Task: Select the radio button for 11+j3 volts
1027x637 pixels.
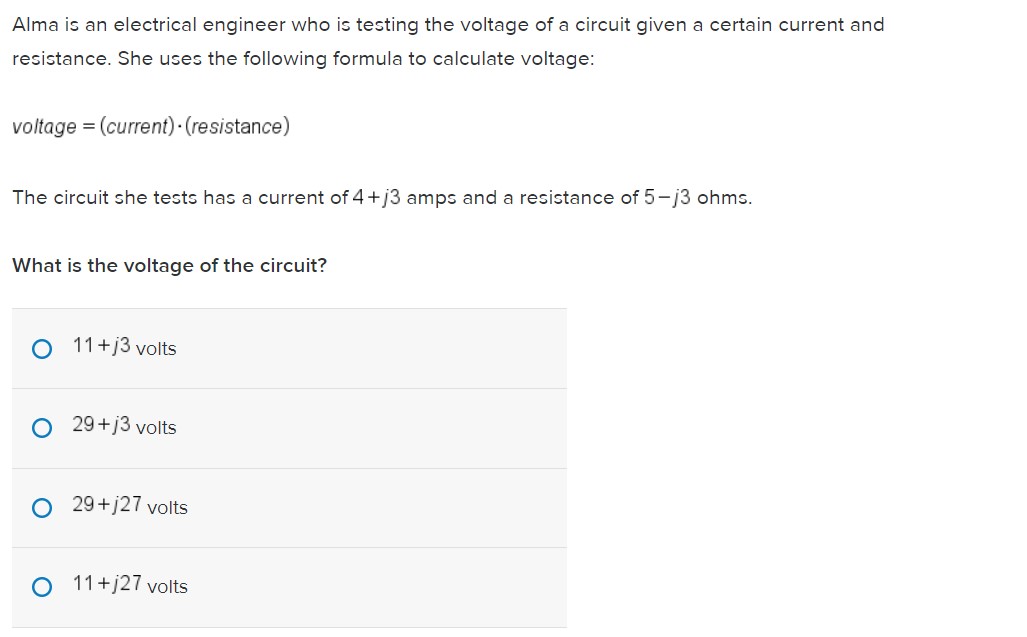Action: (42, 349)
